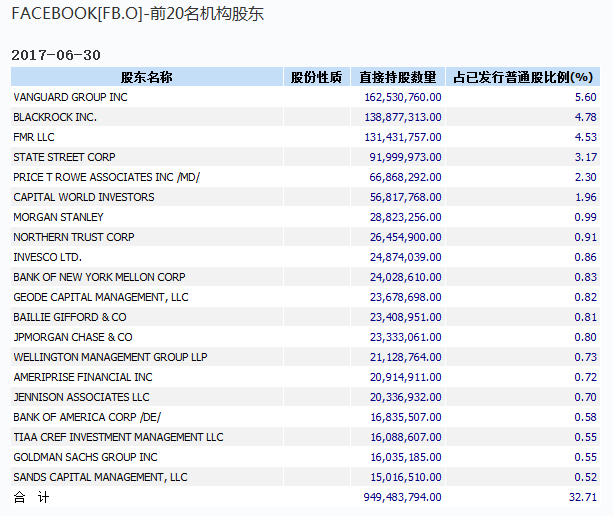Select BlackRock's percentage 4.78
The image size is (613, 516).
coord(585,117)
